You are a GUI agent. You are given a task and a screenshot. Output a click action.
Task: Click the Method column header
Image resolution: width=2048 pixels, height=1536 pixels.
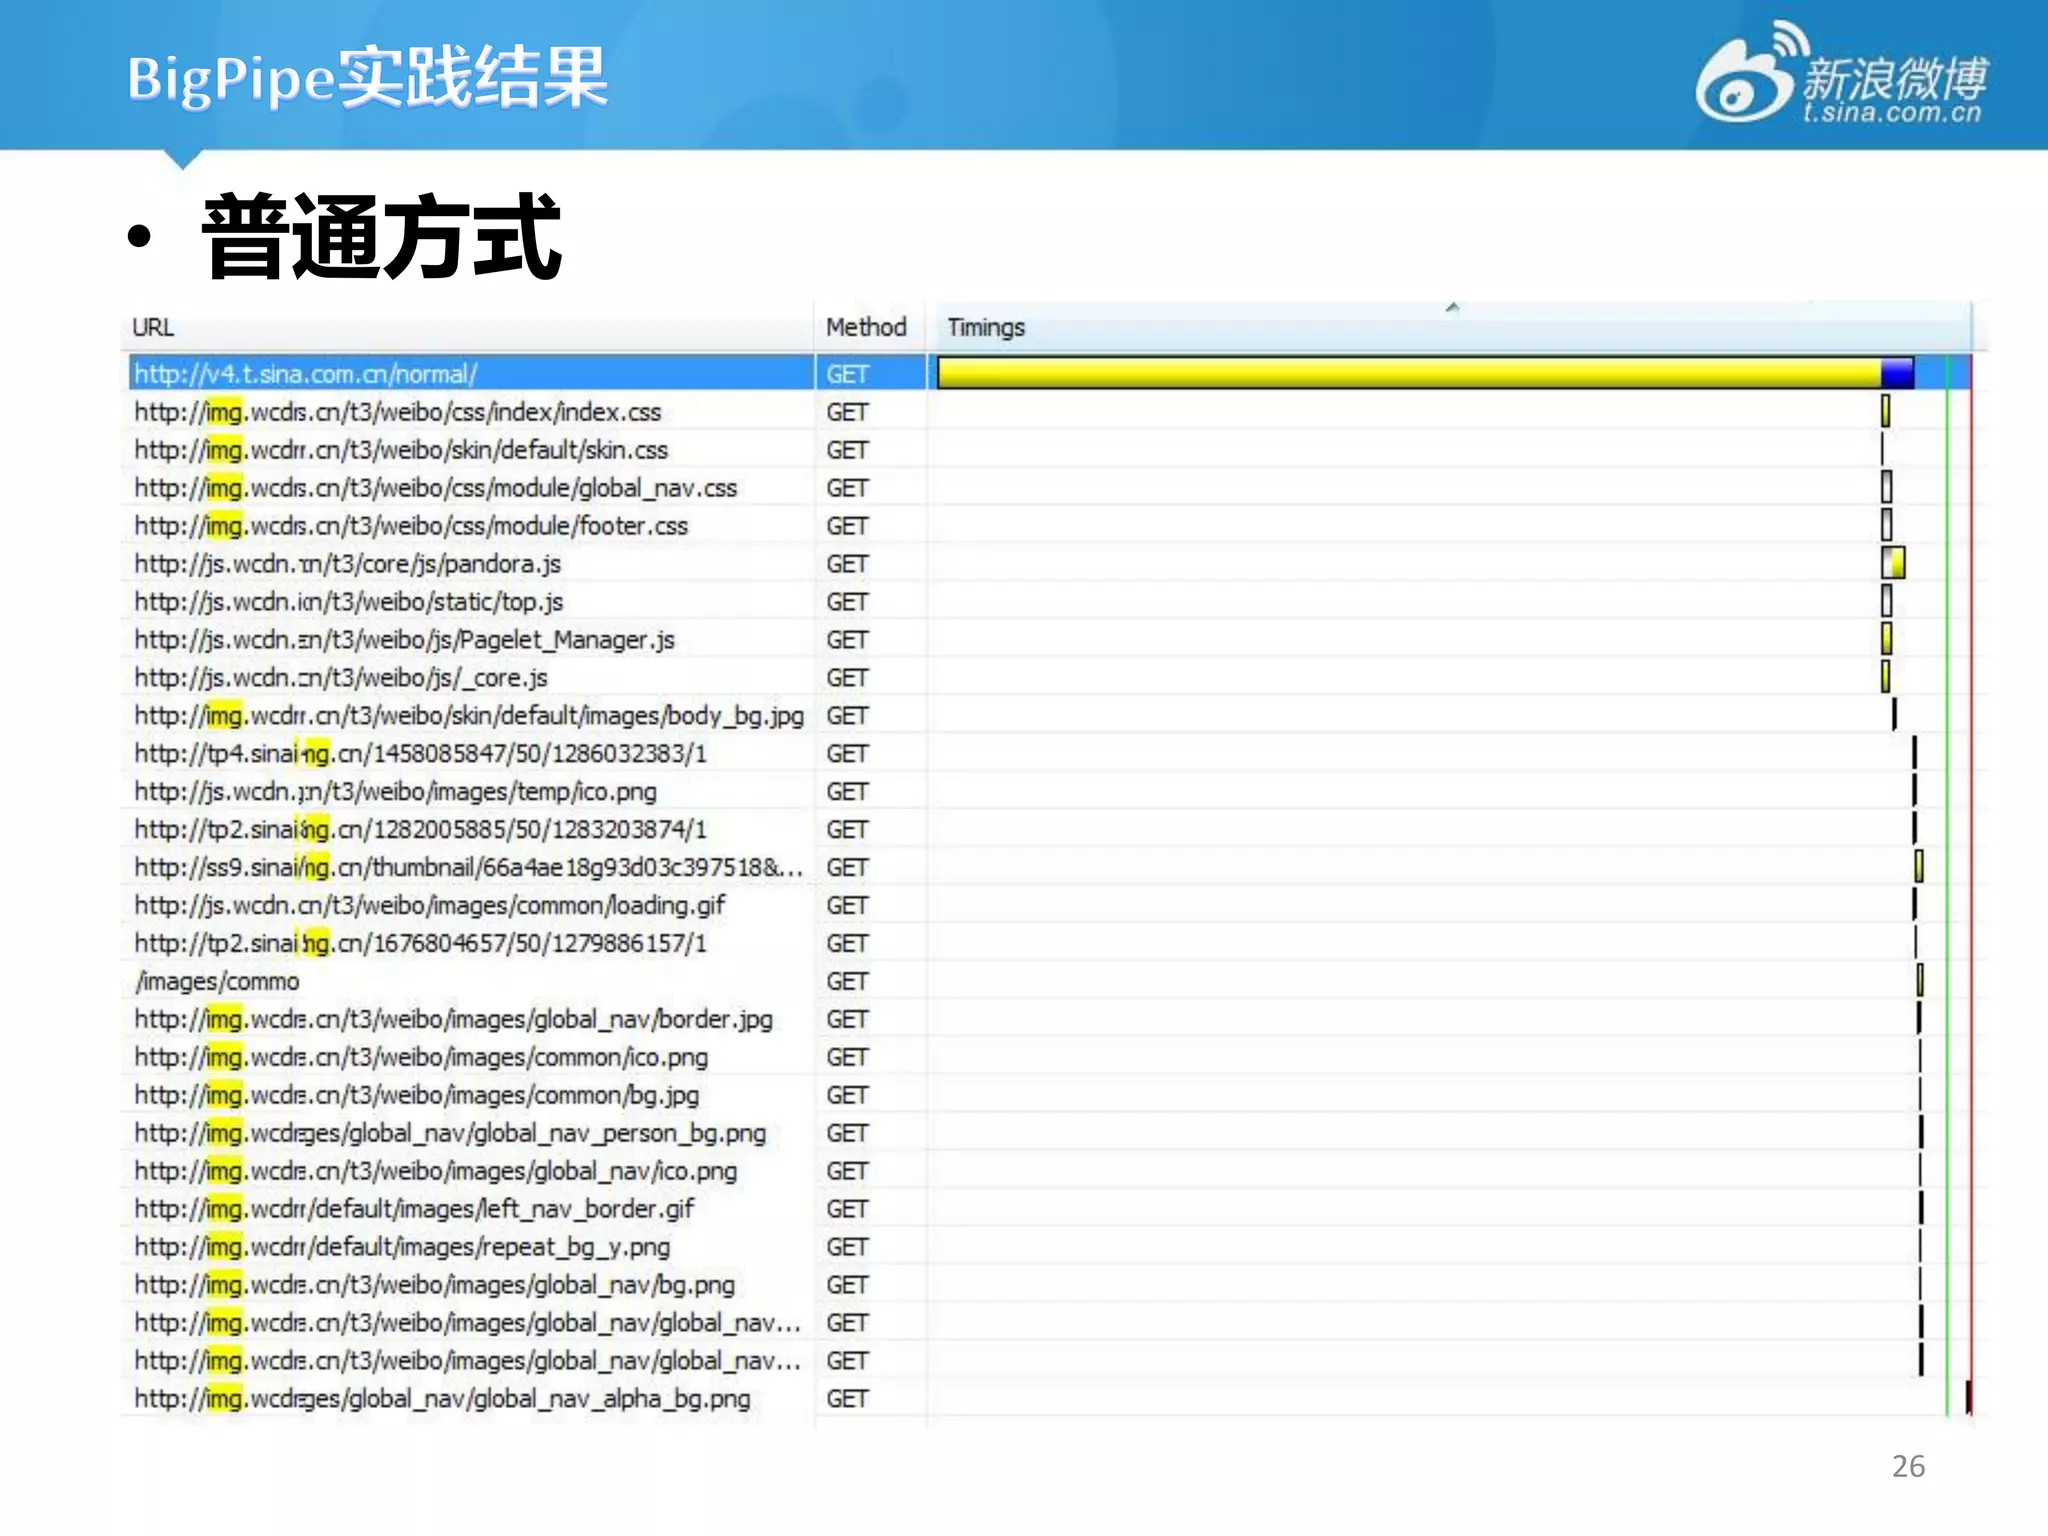click(865, 327)
